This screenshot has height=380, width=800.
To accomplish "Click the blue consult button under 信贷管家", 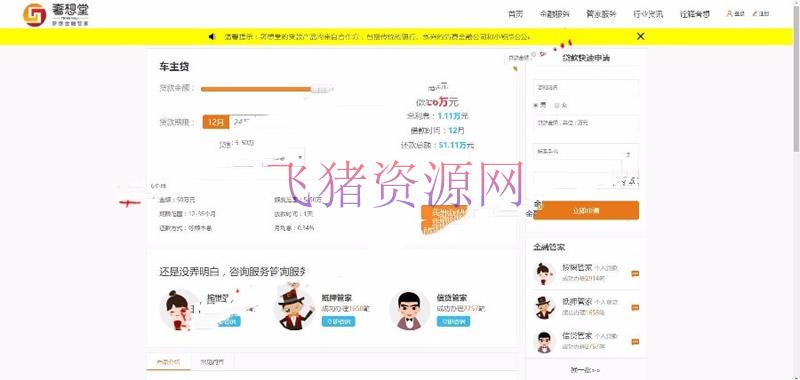I will click(x=453, y=321).
